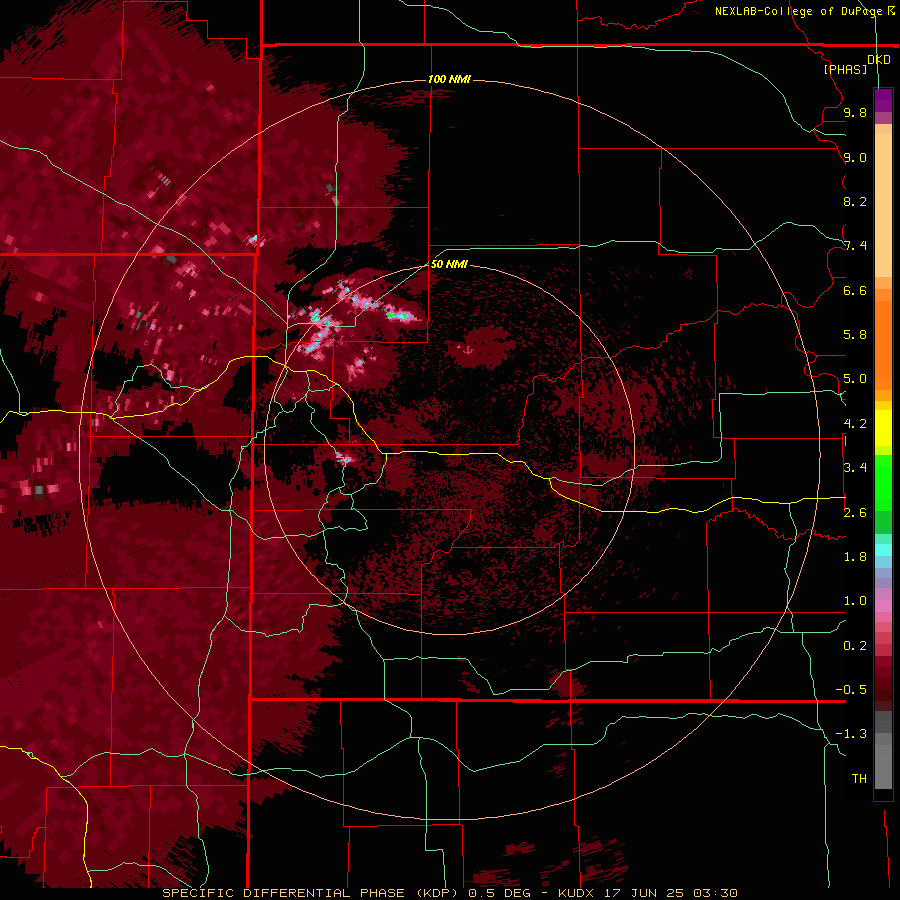Screen dimensions: 900x900
Task: Select the 9.0 scale value
Action: (x=855, y=157)
